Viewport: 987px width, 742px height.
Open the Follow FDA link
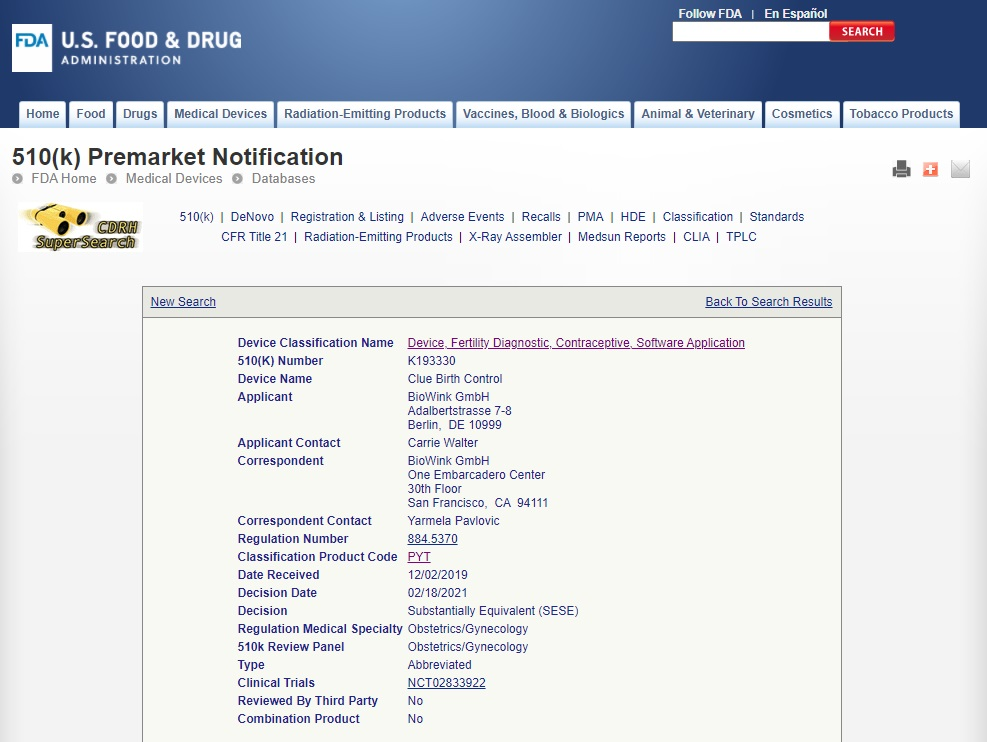(709, 13)
